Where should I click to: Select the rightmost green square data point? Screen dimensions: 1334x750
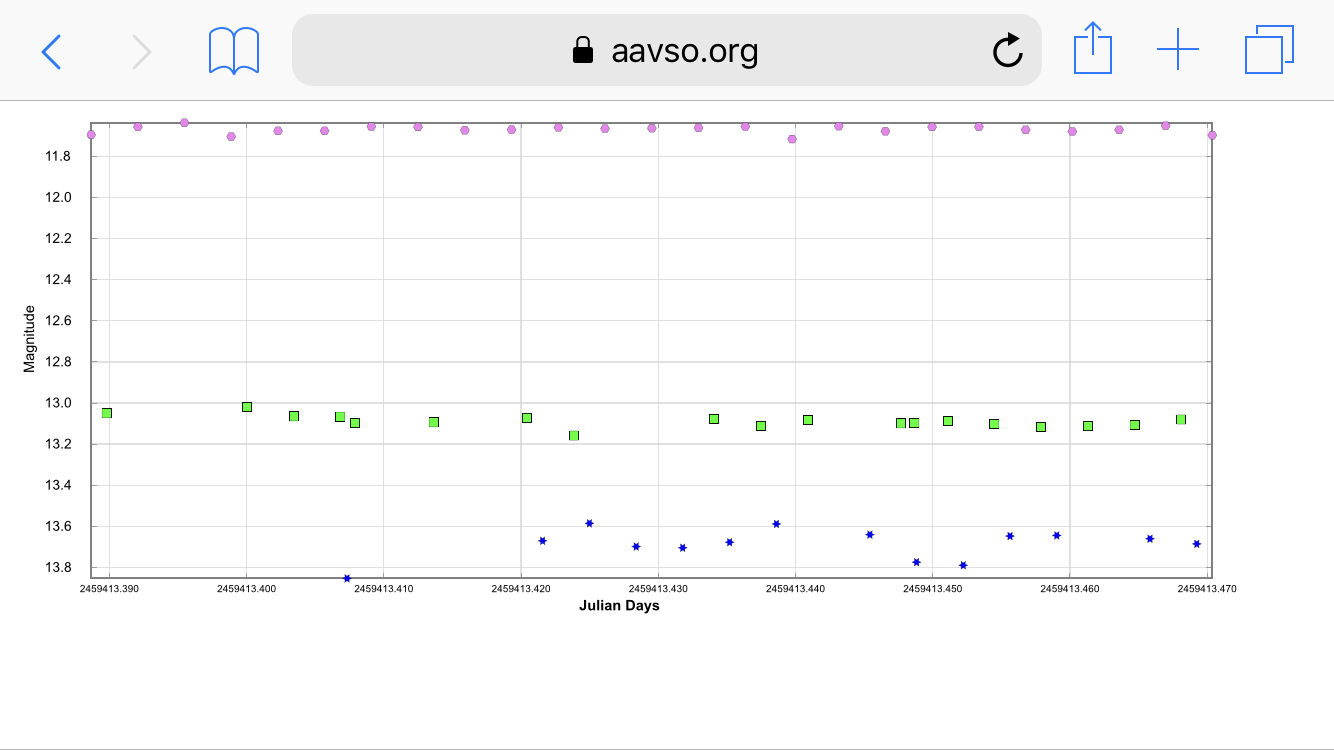click(1181, 420)
